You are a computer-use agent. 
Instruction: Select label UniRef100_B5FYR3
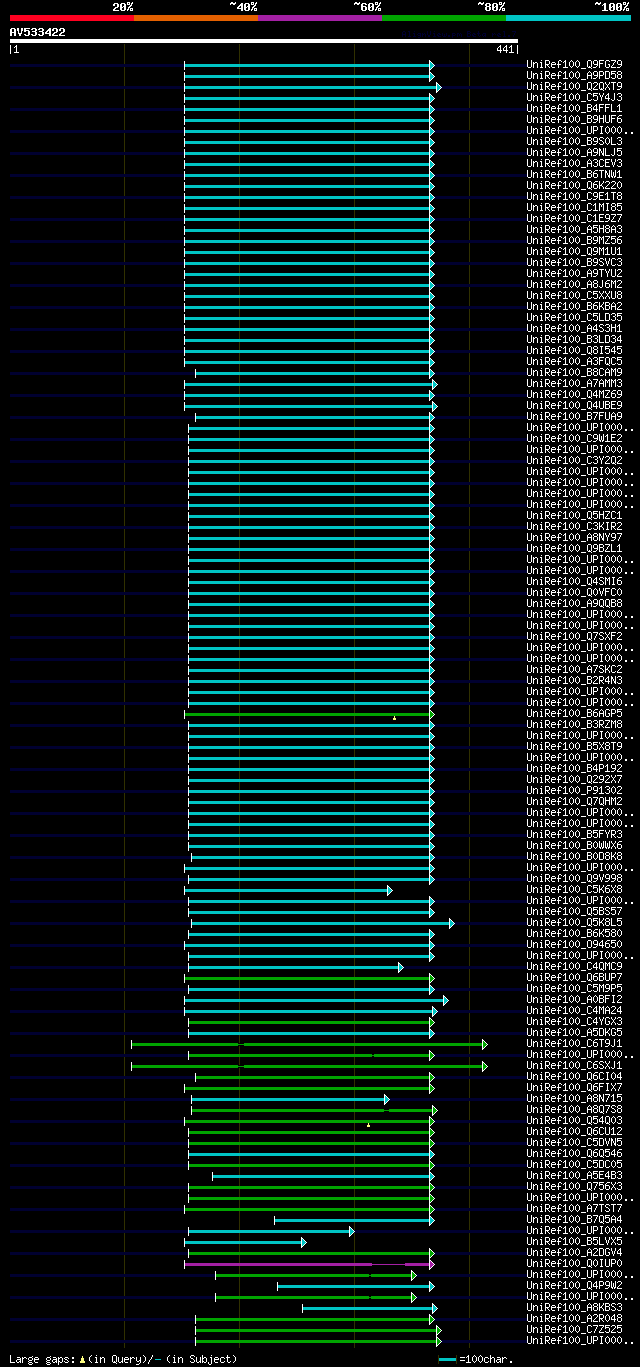[574, 834]
